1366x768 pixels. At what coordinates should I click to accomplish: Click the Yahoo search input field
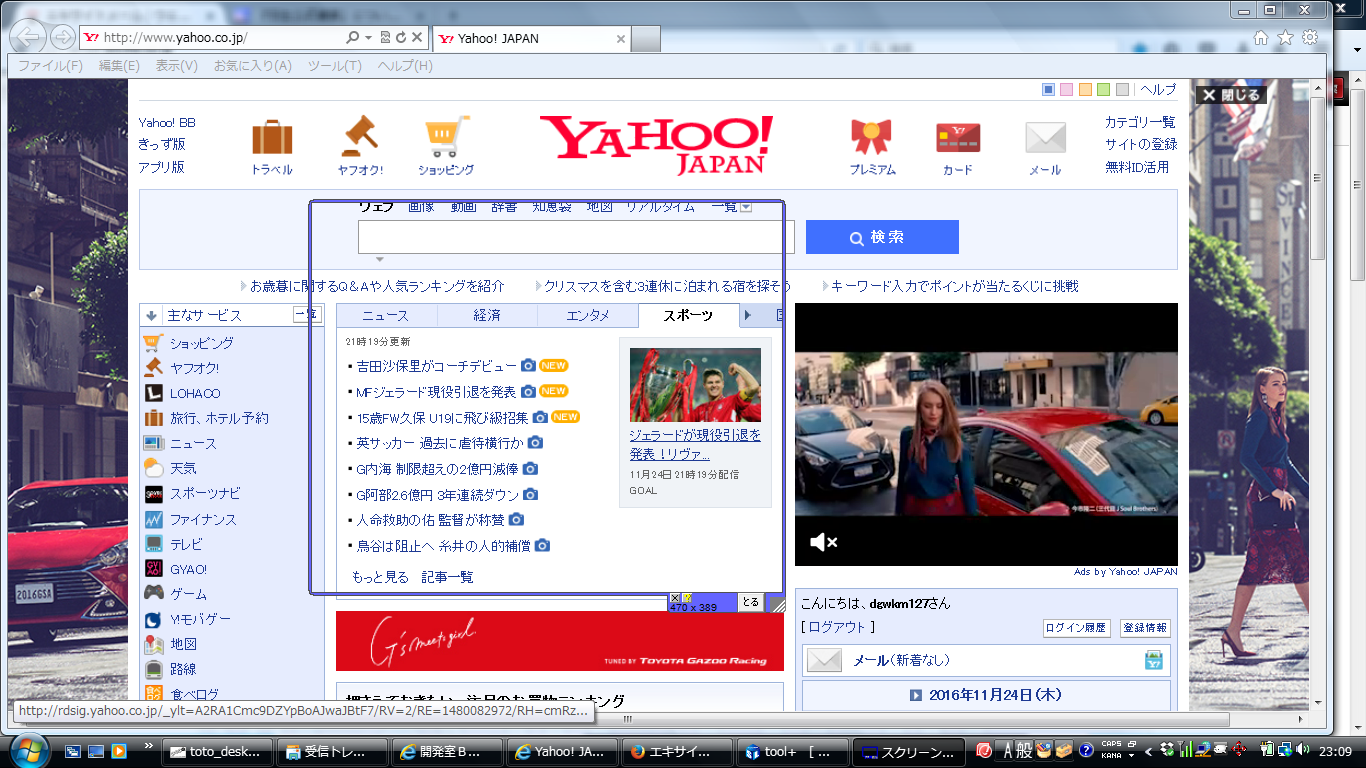point(576,237)
